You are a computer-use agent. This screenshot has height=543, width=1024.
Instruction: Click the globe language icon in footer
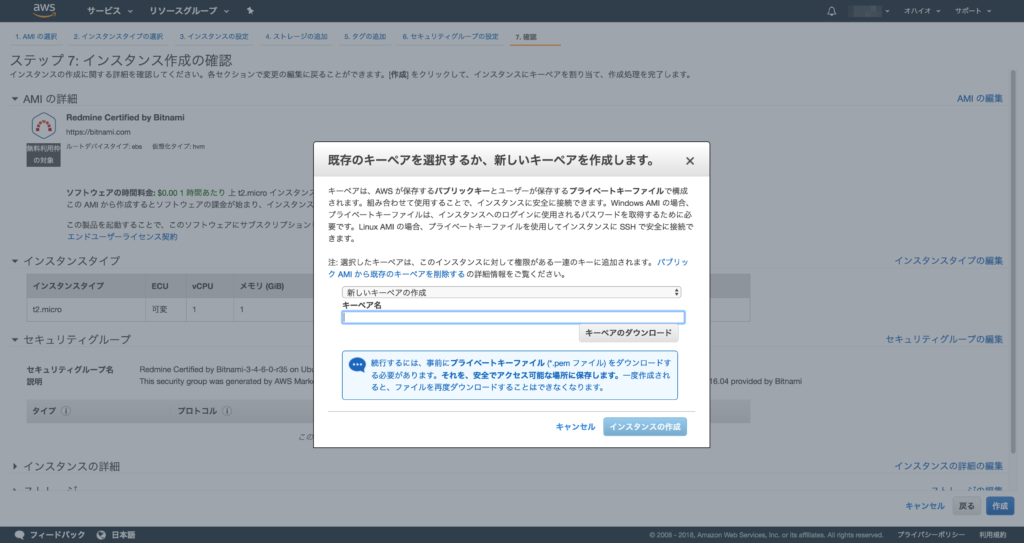[101, 534]
